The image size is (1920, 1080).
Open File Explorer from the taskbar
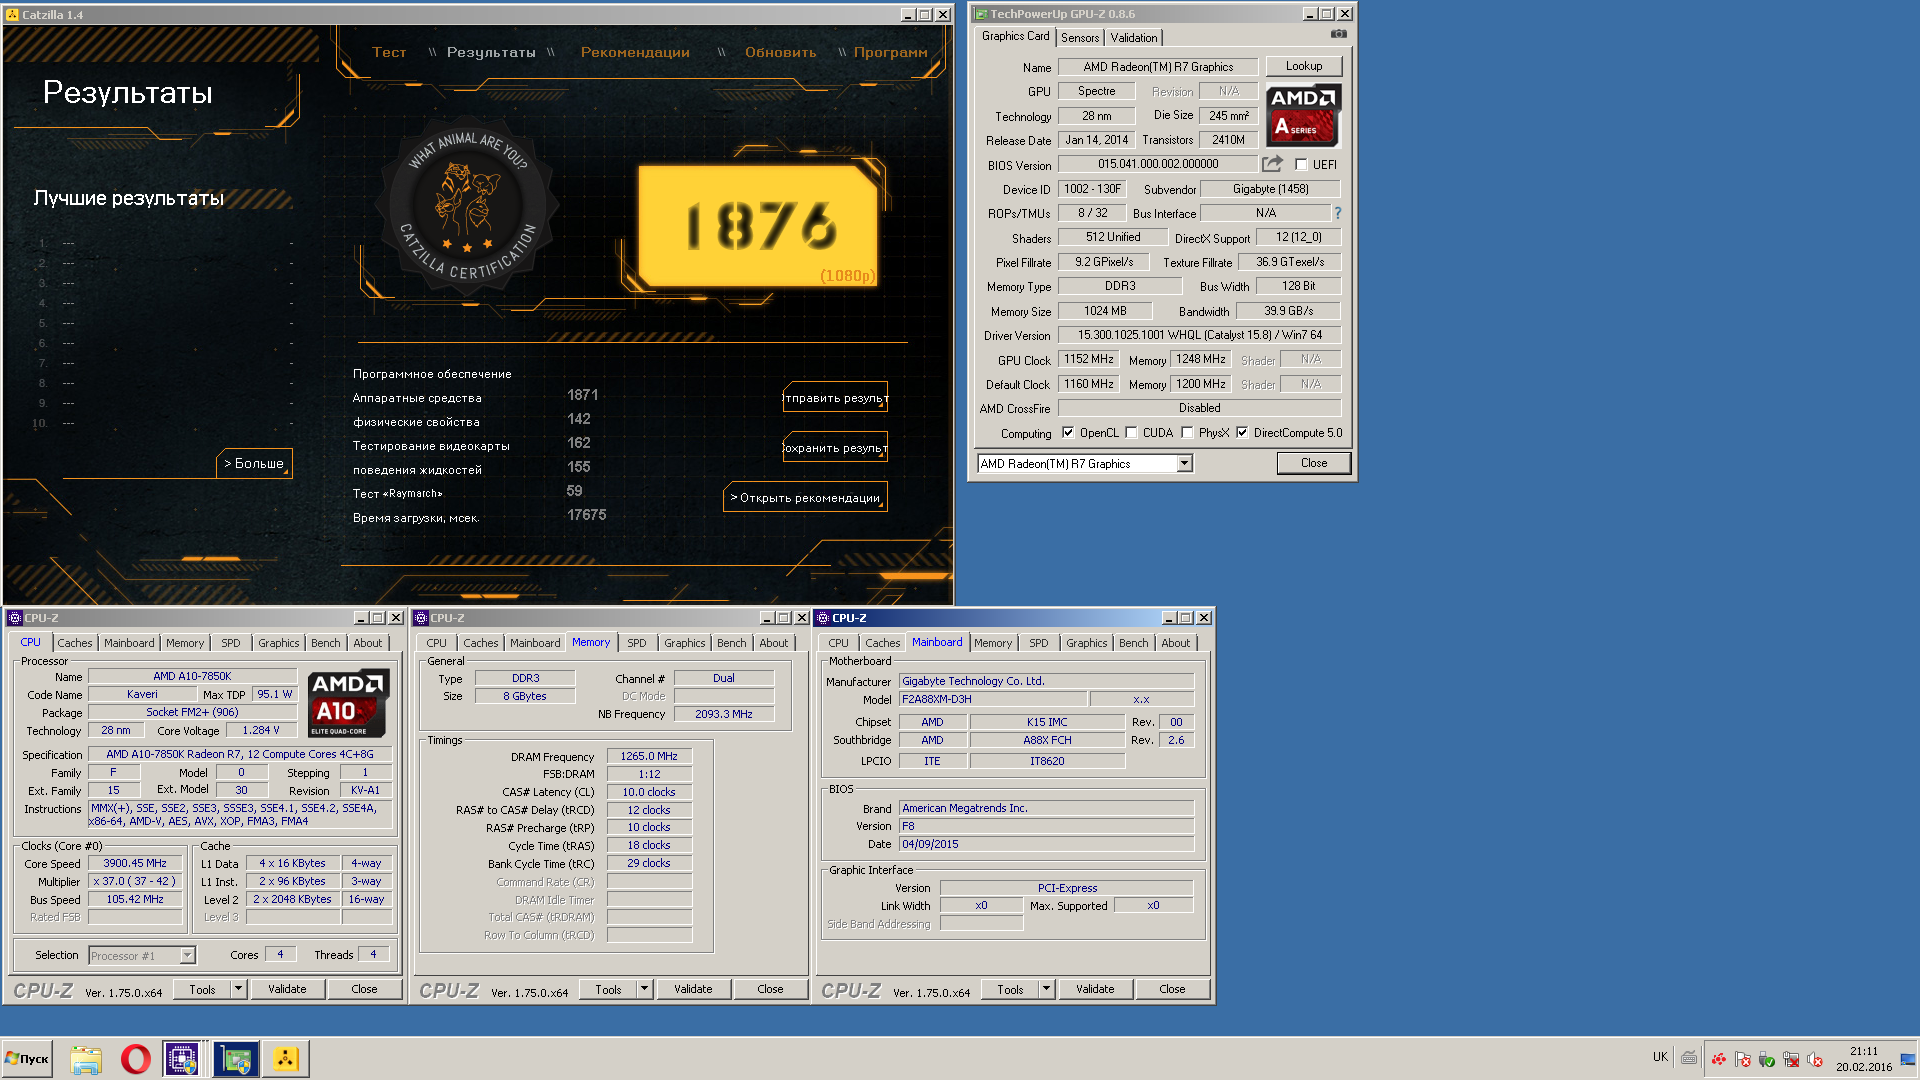pyautogui.click(x=86, y=1059)
